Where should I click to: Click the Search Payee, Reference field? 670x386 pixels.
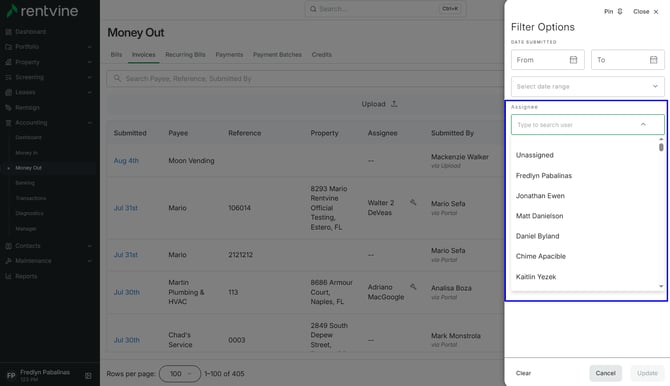click(x=305, y=79)
